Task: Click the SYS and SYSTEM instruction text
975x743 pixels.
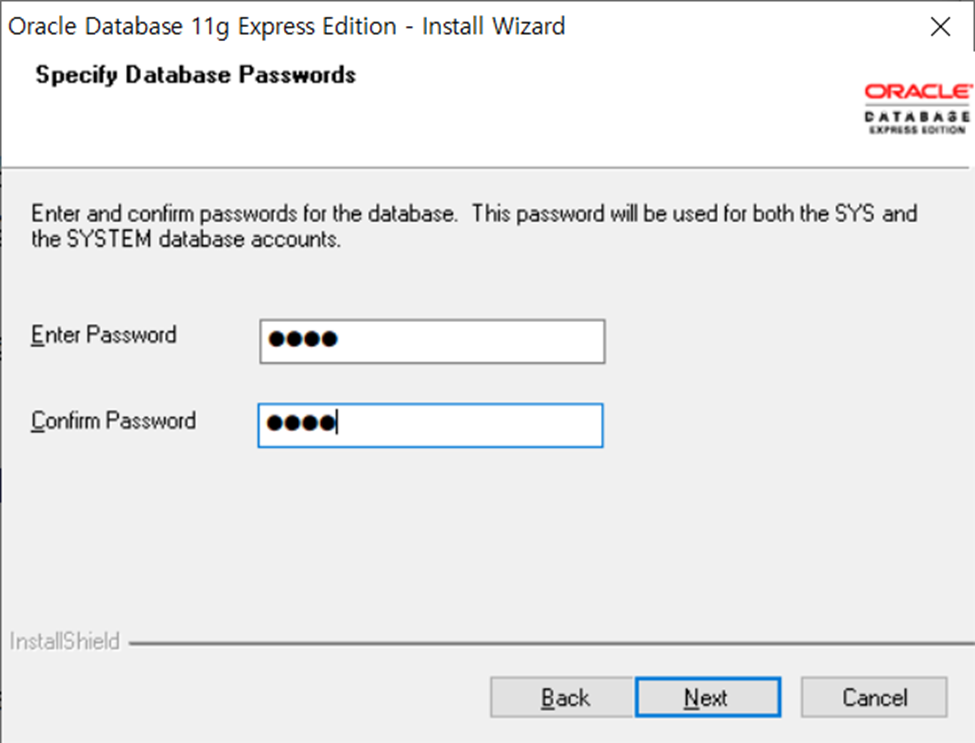Action: (x=474, y=226)
